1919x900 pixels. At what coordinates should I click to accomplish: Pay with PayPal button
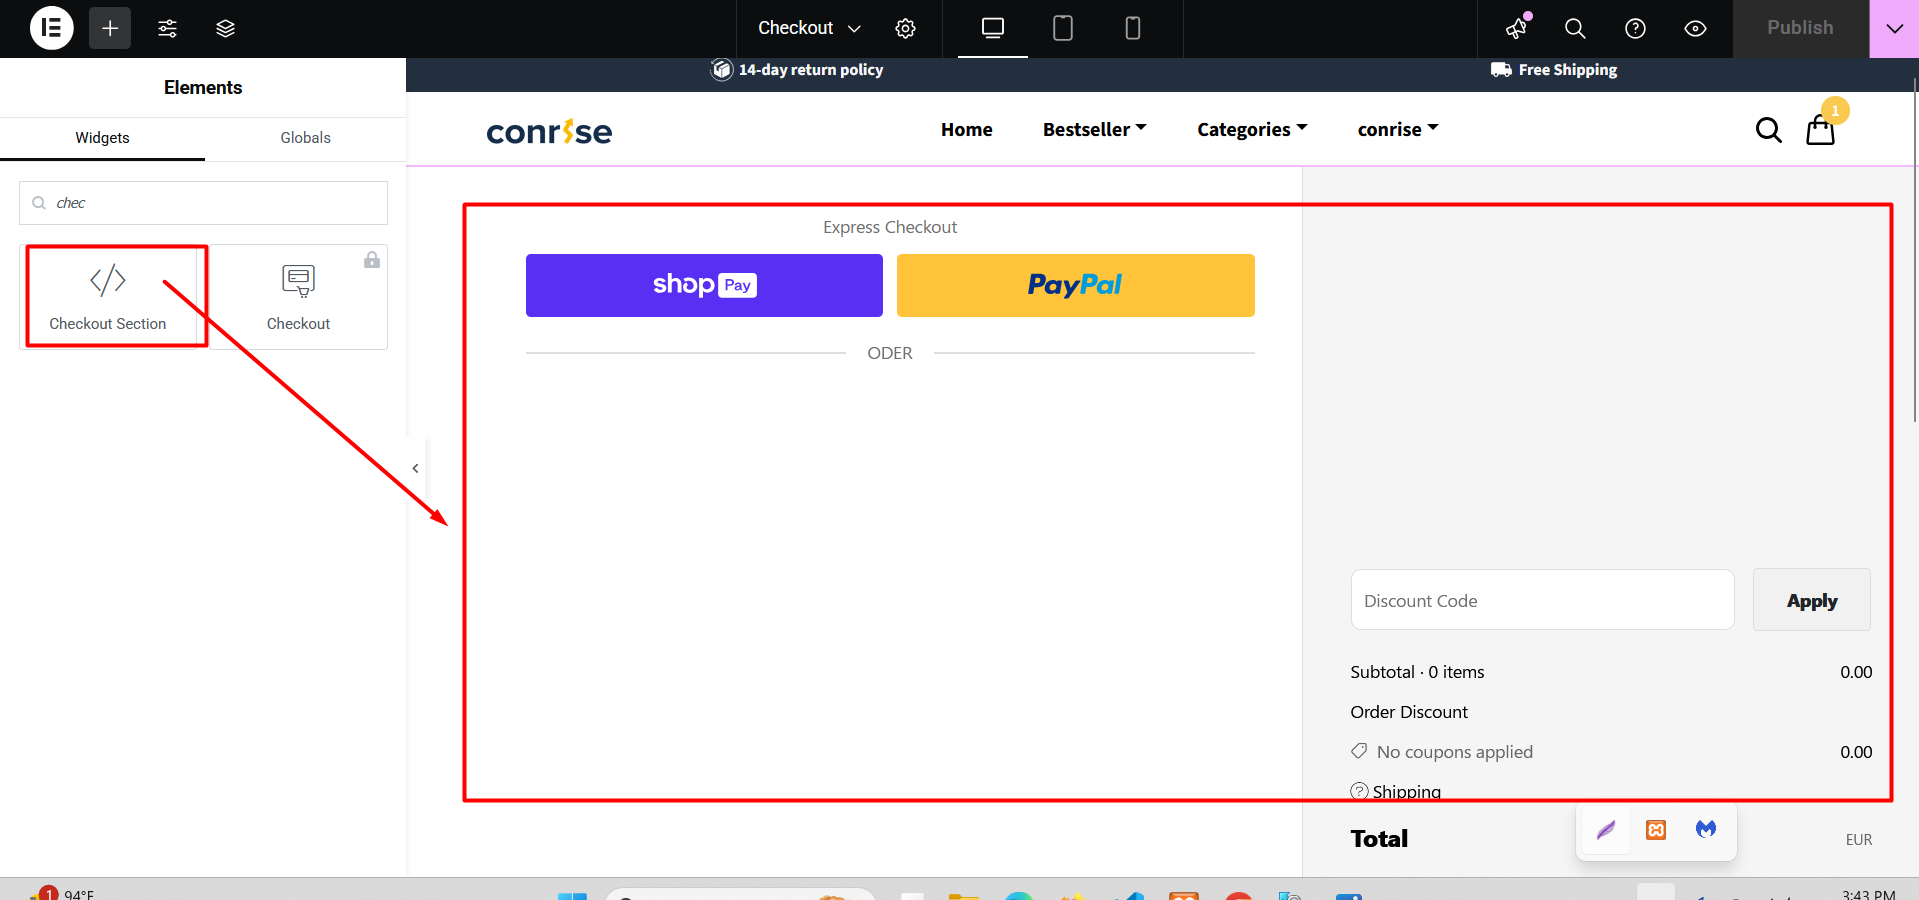pyautogui.click(x=1075, y=285)
